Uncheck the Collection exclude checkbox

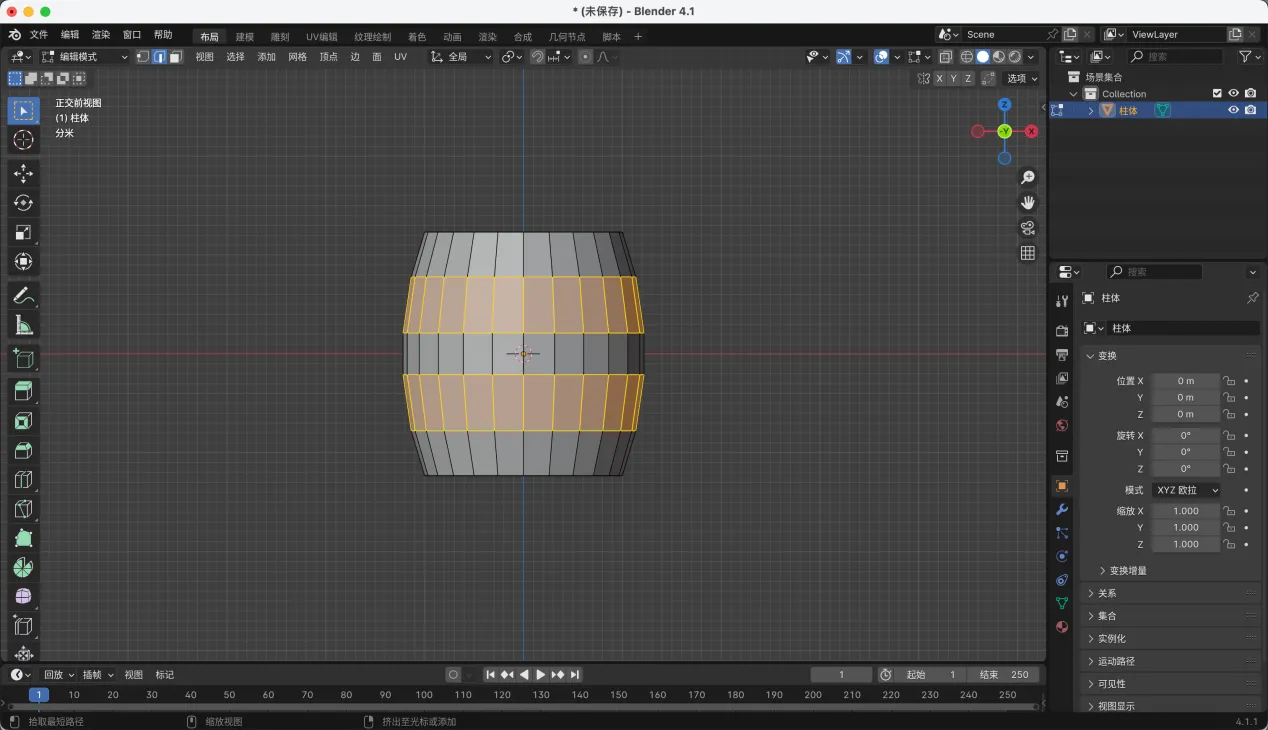1217,93
